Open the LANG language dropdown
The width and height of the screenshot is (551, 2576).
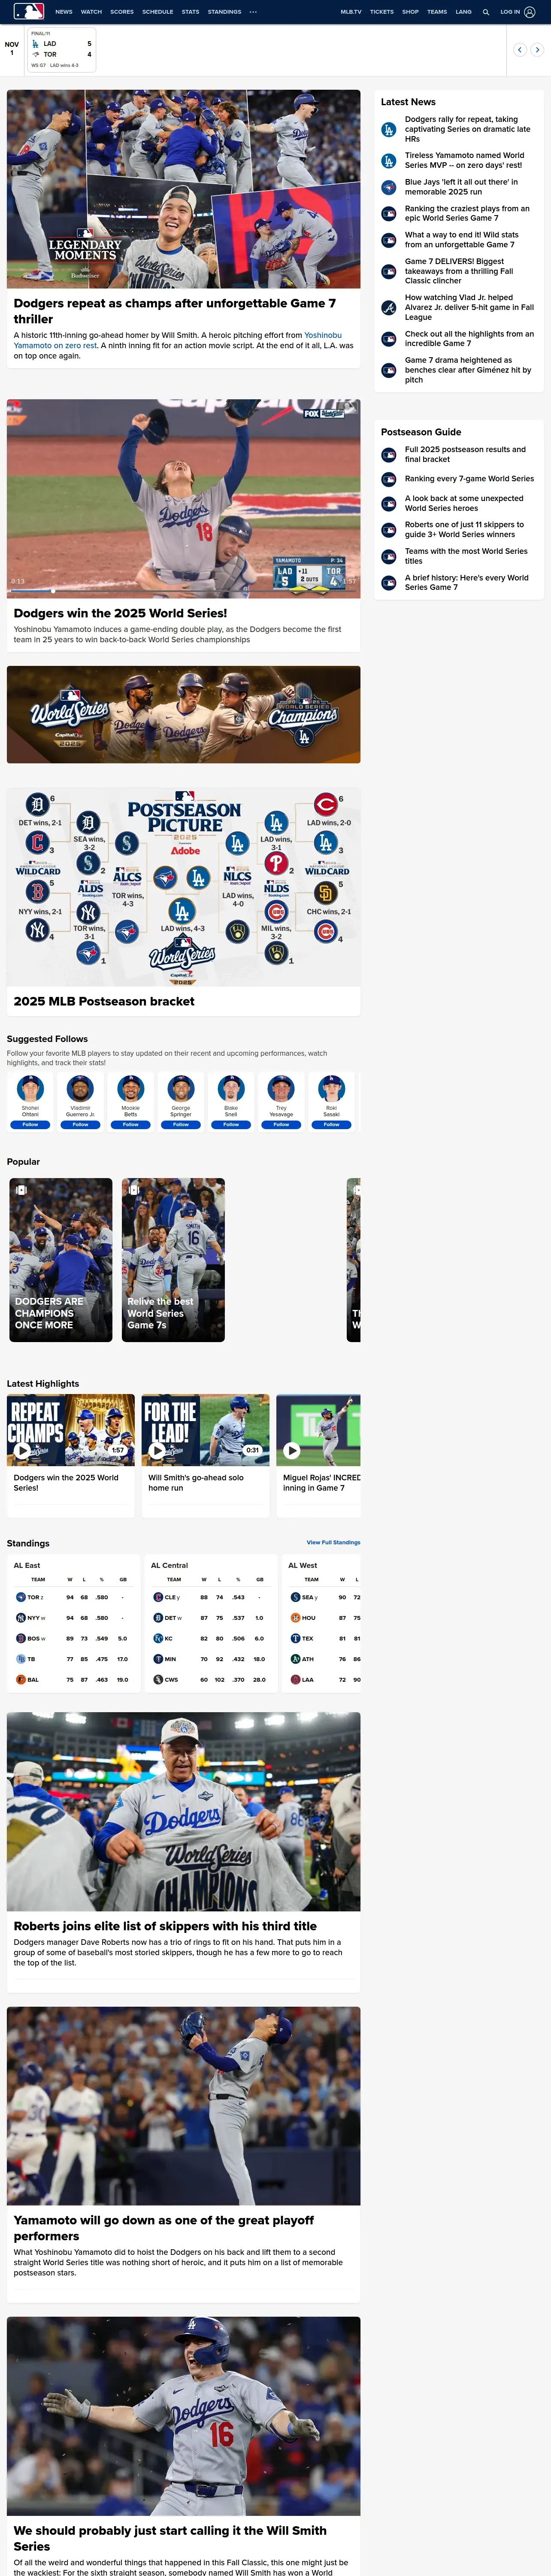463,12
